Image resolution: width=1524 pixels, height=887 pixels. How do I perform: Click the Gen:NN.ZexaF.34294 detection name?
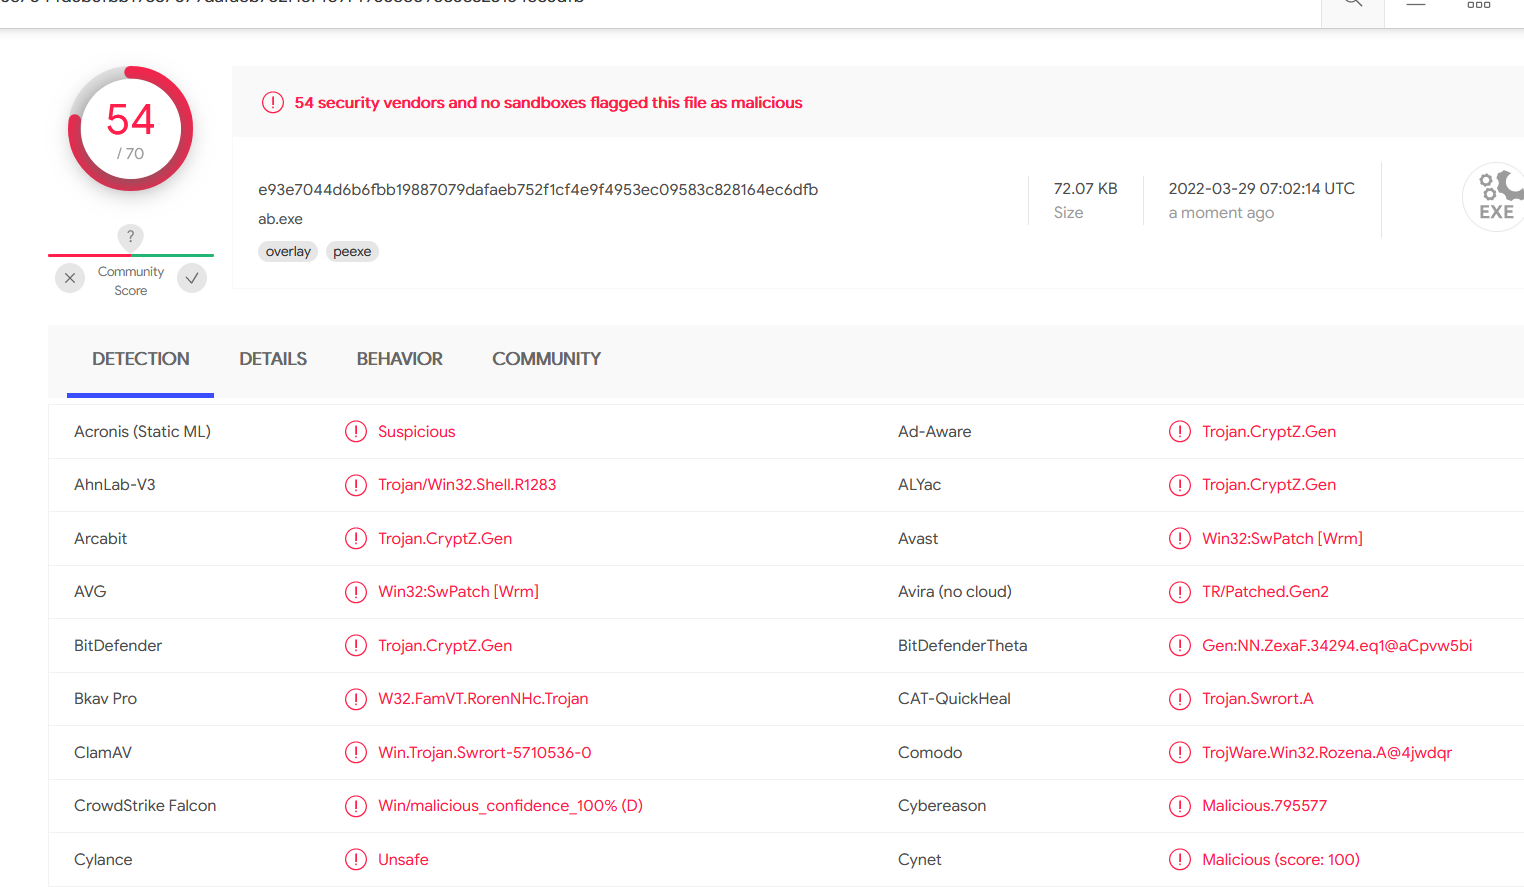pos(1337,645)
